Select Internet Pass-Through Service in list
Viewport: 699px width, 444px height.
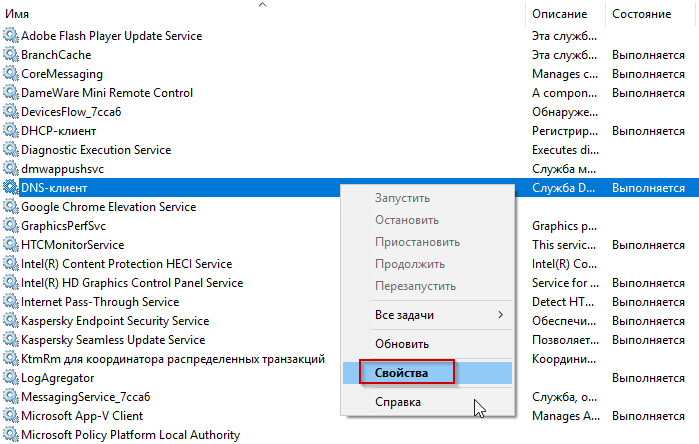click(100, 302)
